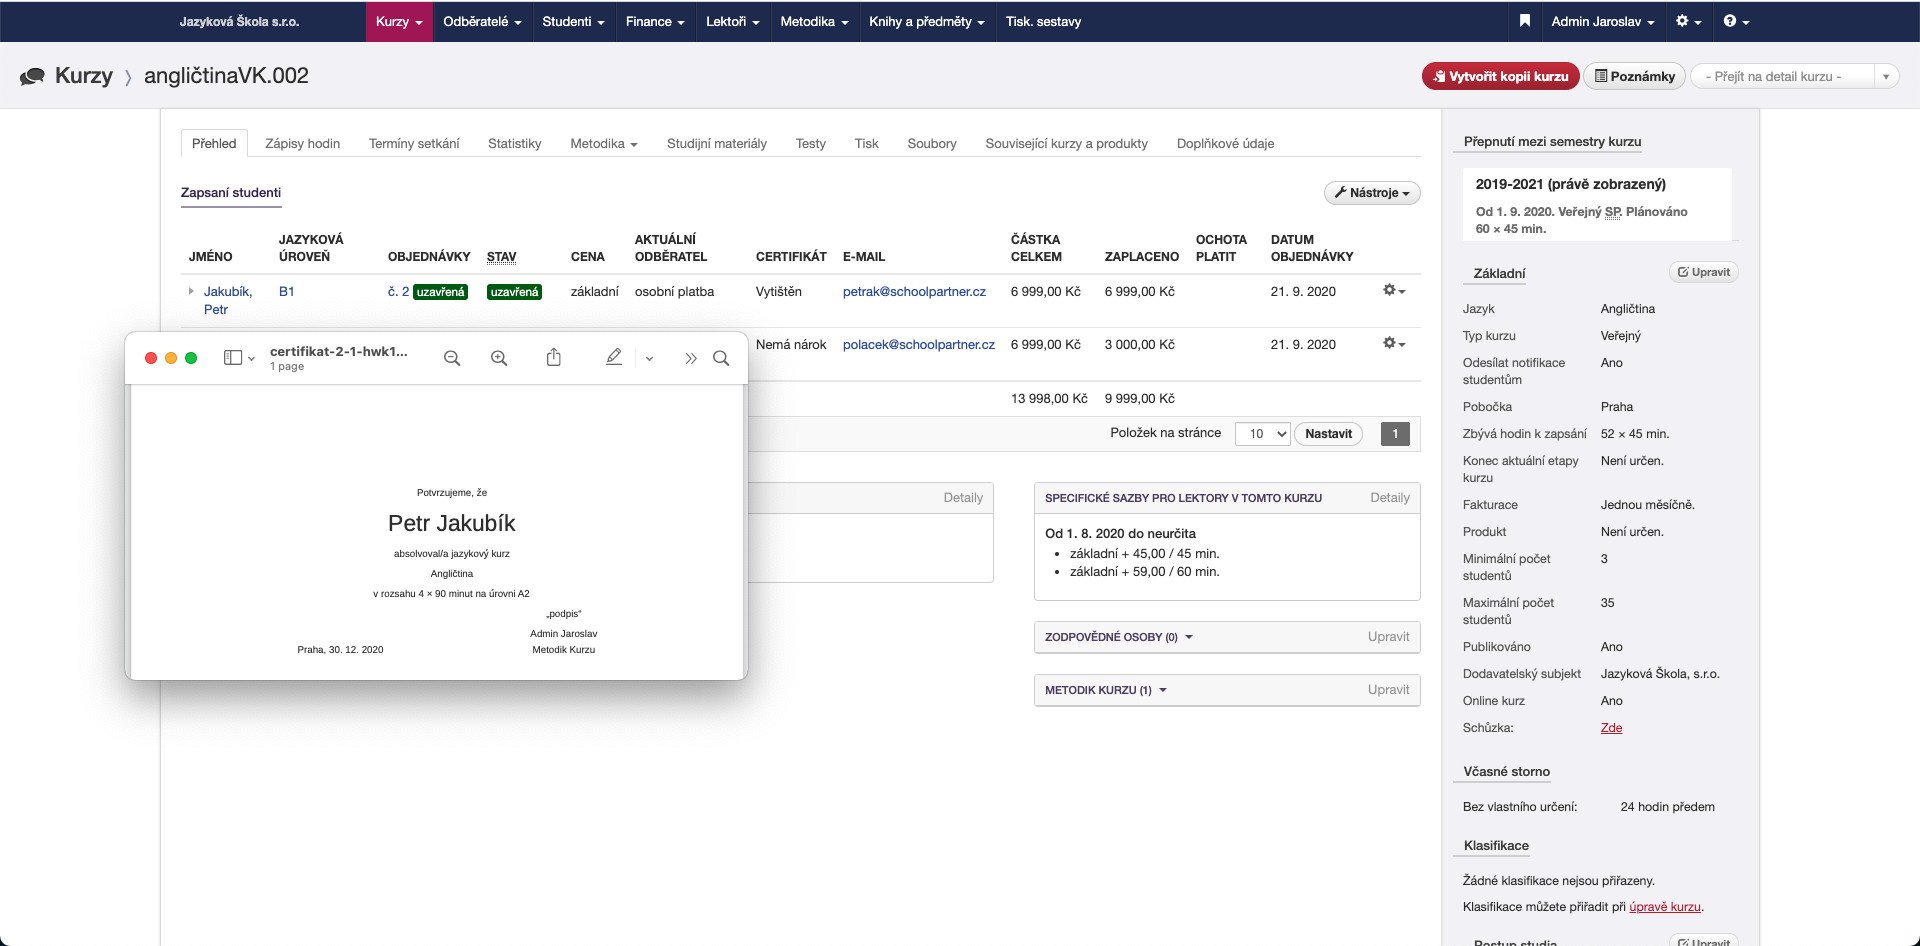Select markup pen tool in preview window
The image size is (1920, 946).
614,357
